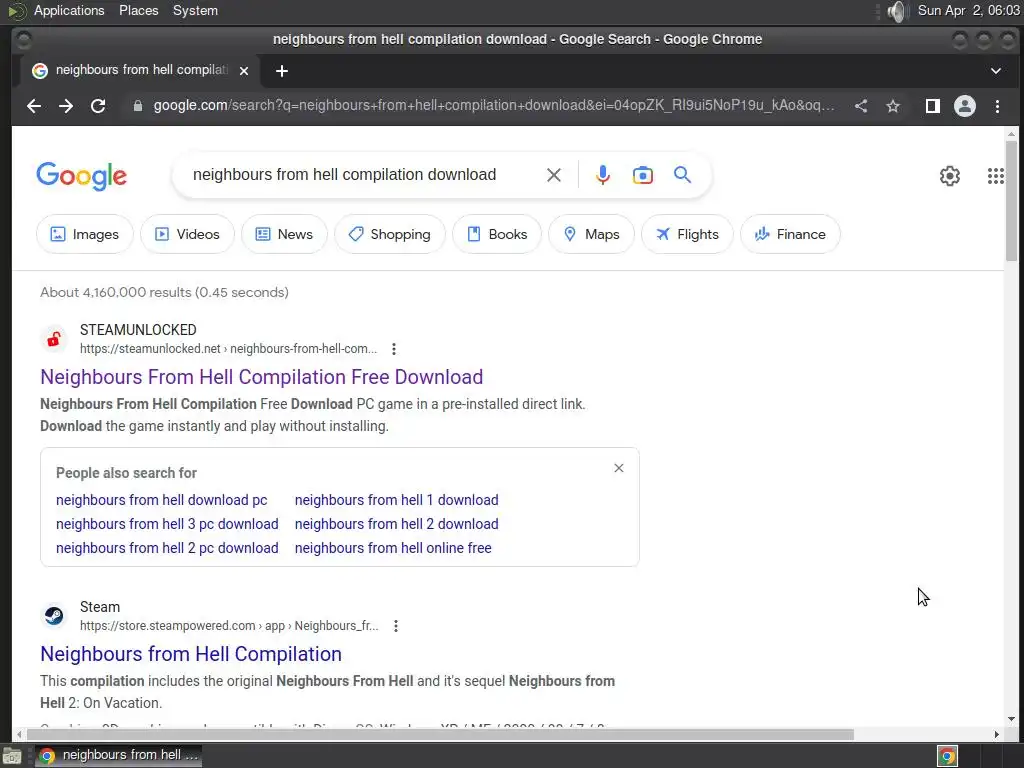
Task: Switch to Finance results
Action: pos(790,234)
